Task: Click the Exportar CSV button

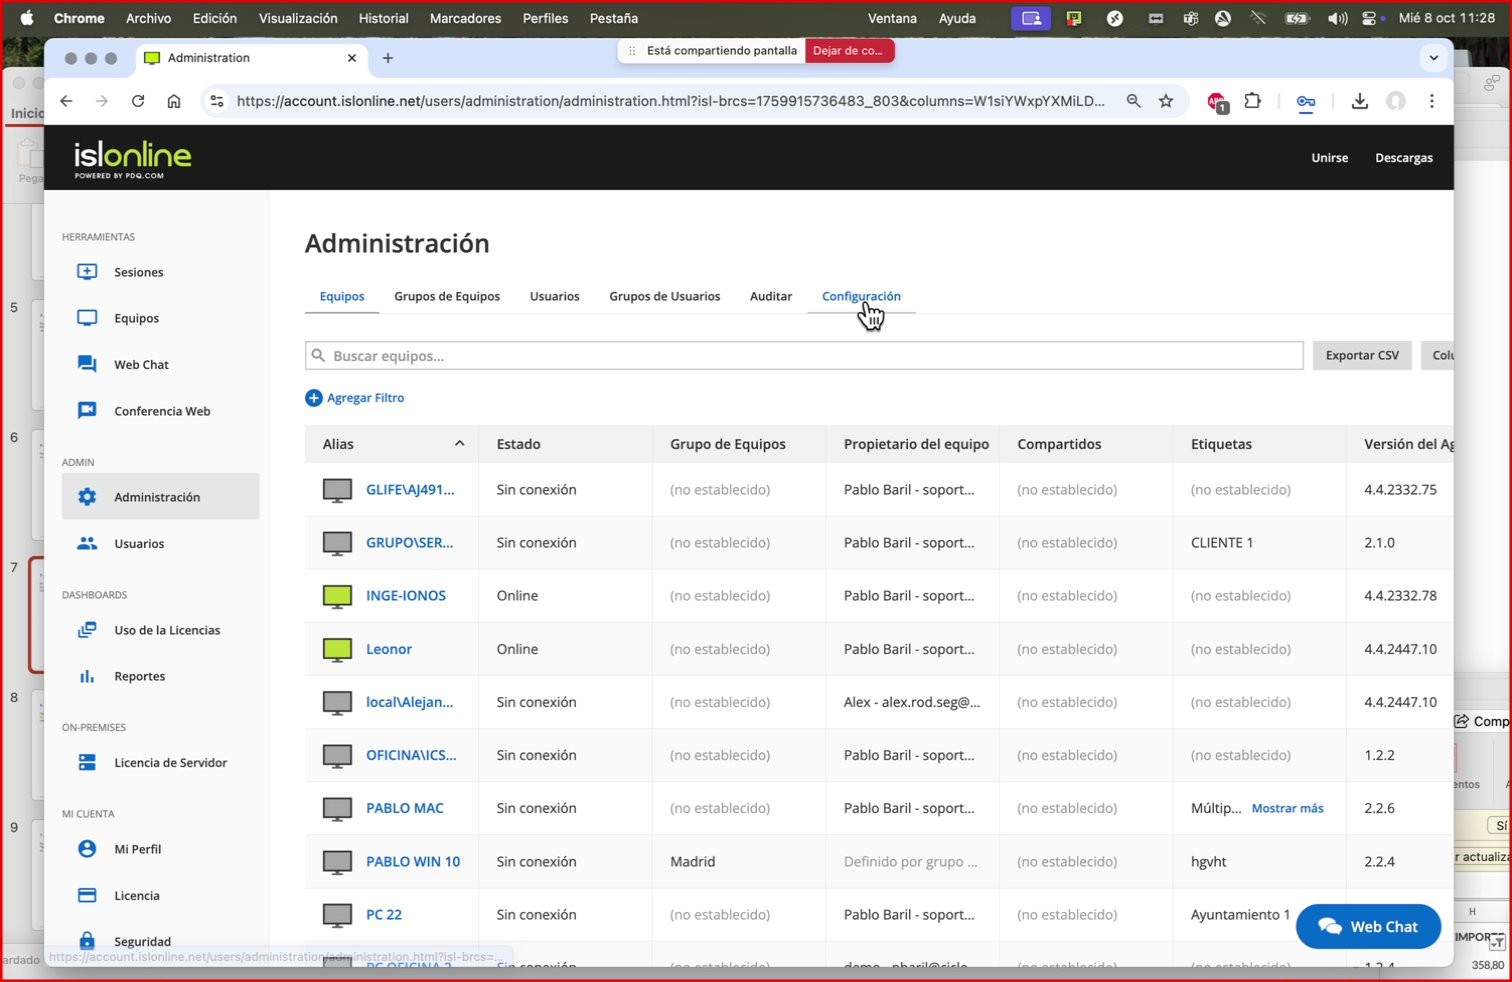Action: tap(1361, 355)
